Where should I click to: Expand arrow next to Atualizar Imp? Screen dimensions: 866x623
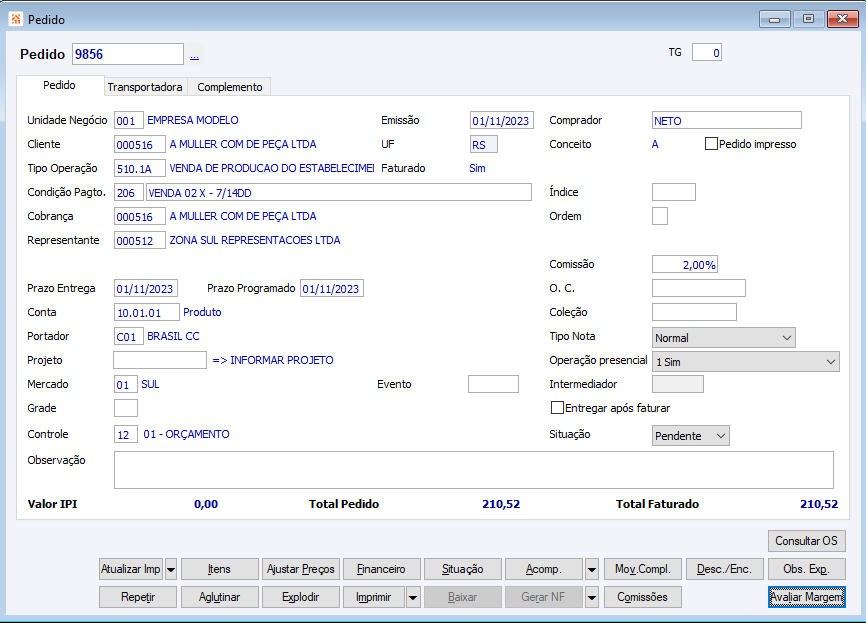pyautogui.click(x=171, y=569)
